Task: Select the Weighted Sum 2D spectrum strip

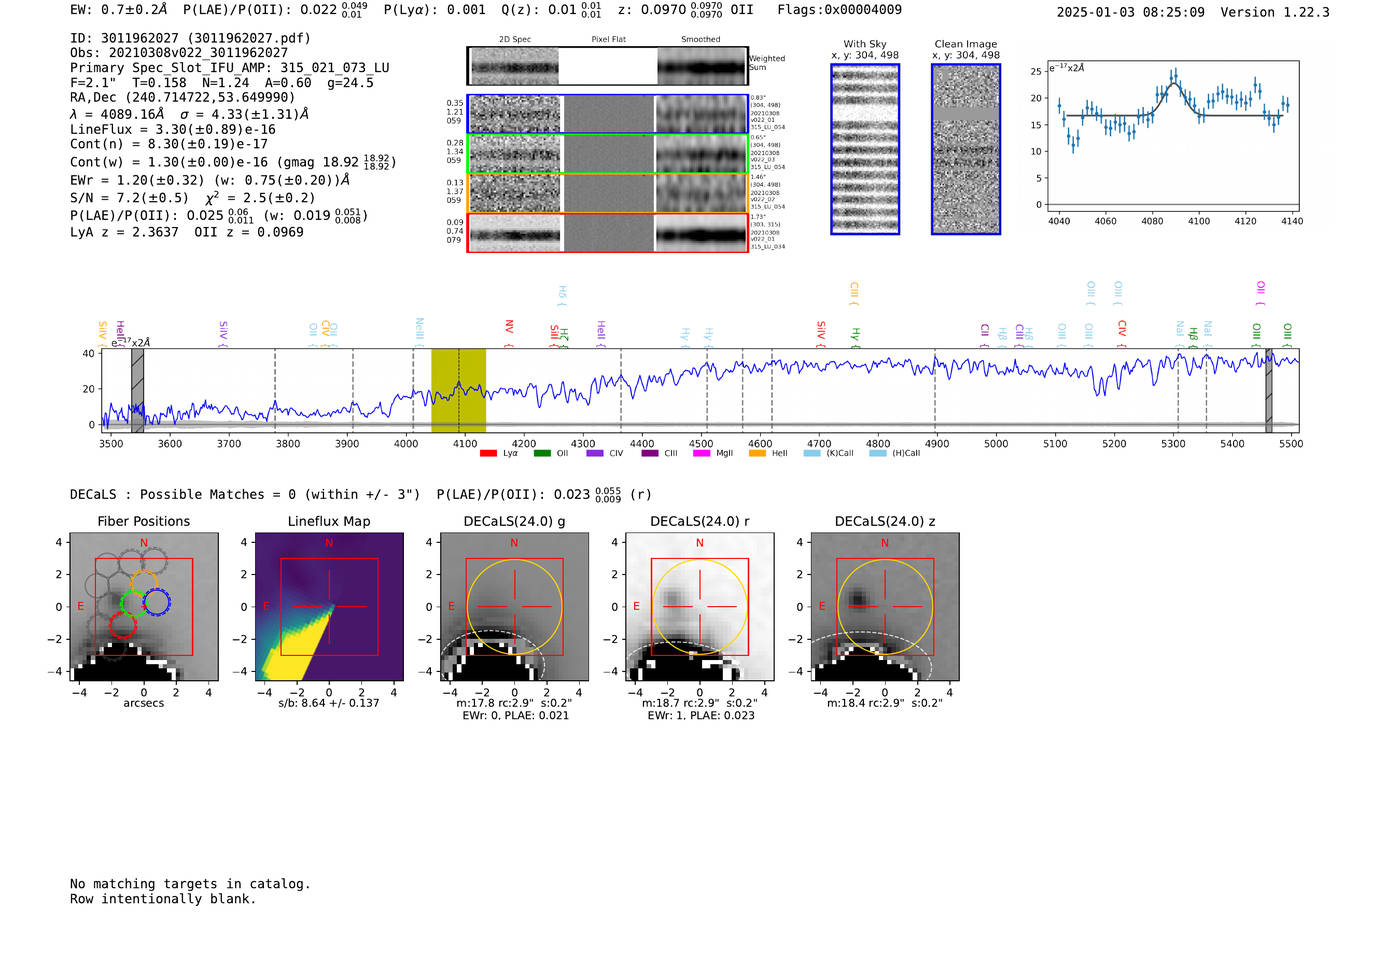Action: pyautogui.click(x=607, y=66)
